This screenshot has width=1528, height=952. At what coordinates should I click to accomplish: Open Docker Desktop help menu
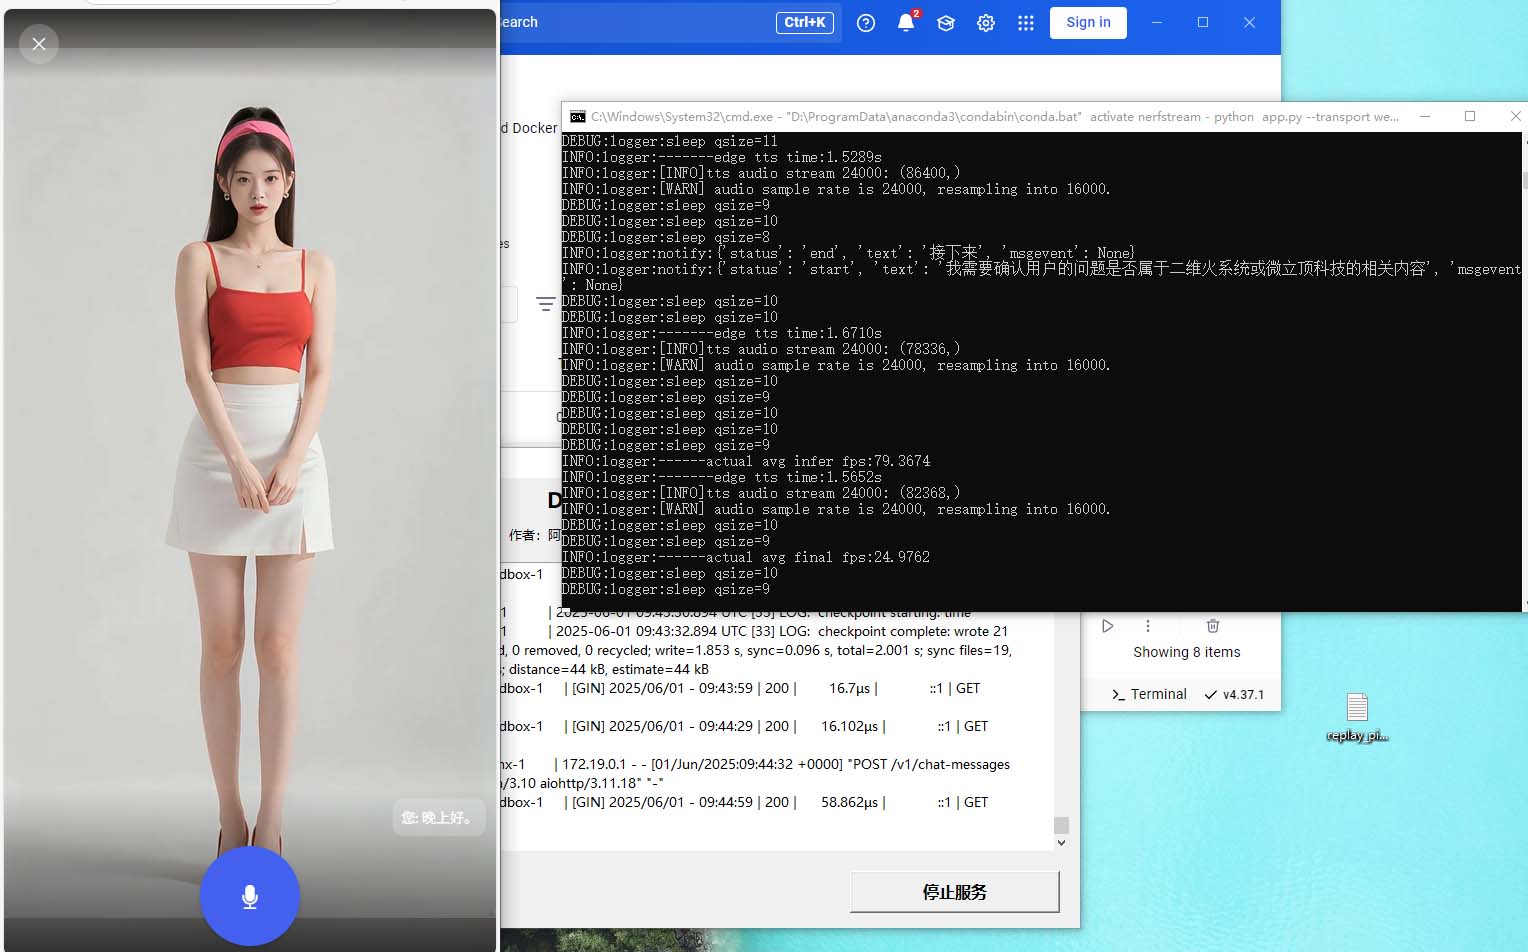pos(866,23)
